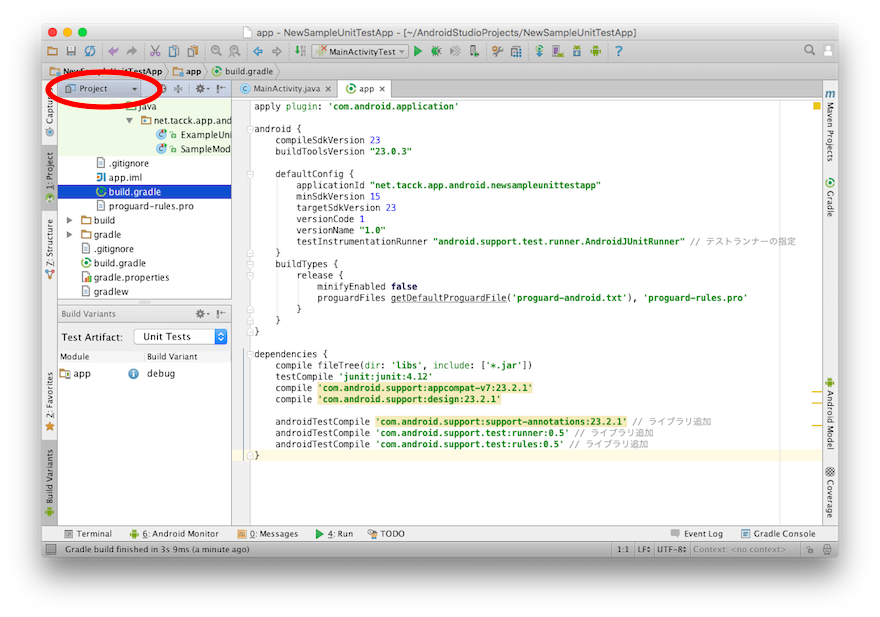Debug the app with the green bug icon
880x617 pixels.
coord(436,51)
